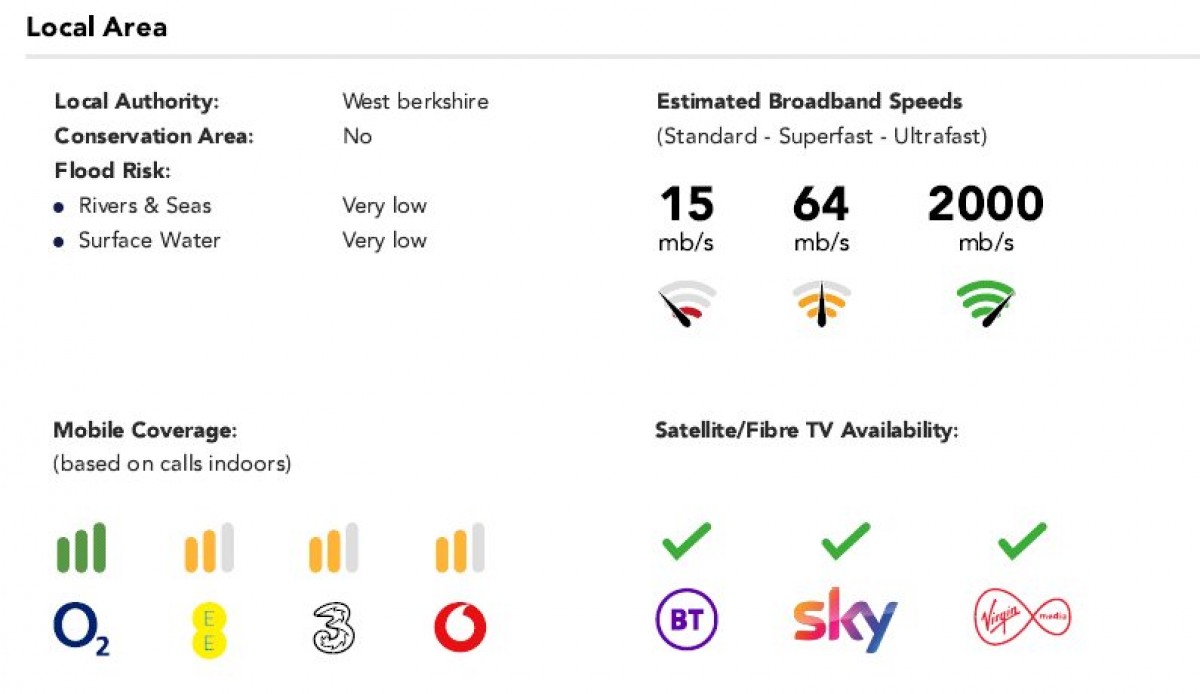Image resolution: width=1200 pixels, height=694 pixels.
Task: Click the Estimated Broadband Speeds heading
Action: [809, 101]
